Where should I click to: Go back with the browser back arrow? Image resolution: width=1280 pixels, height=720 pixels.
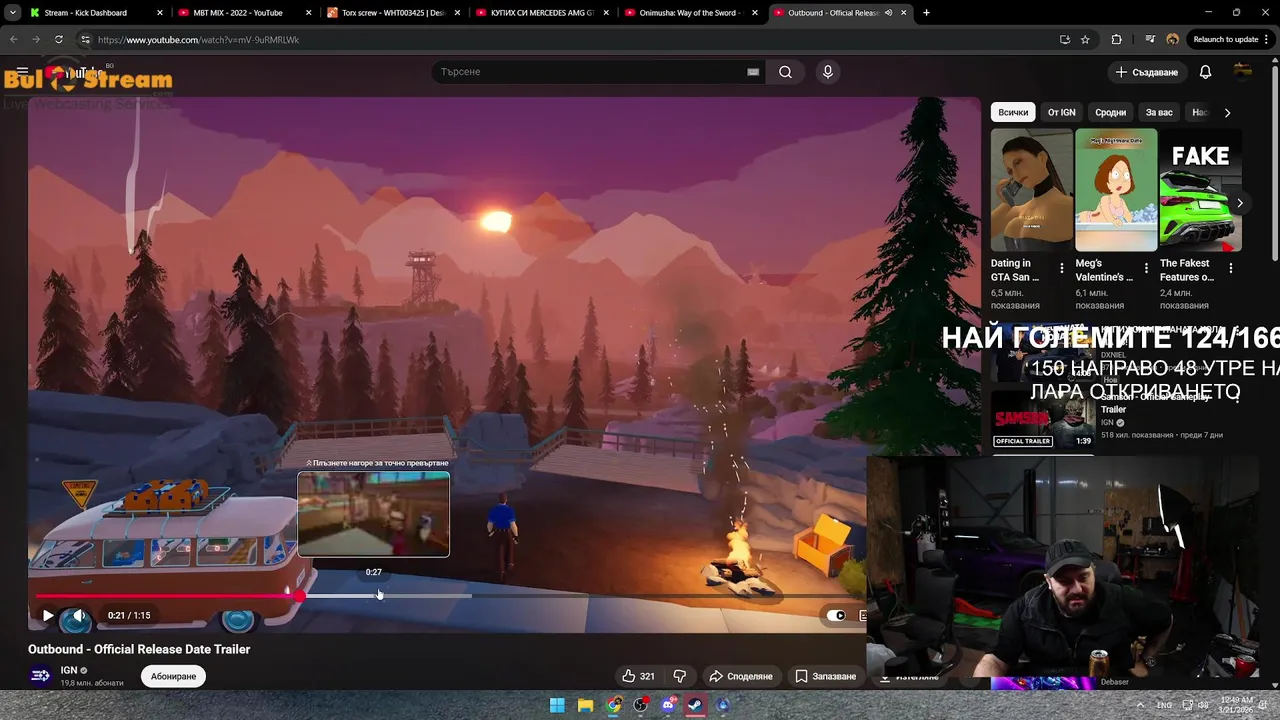coord(13,39)
